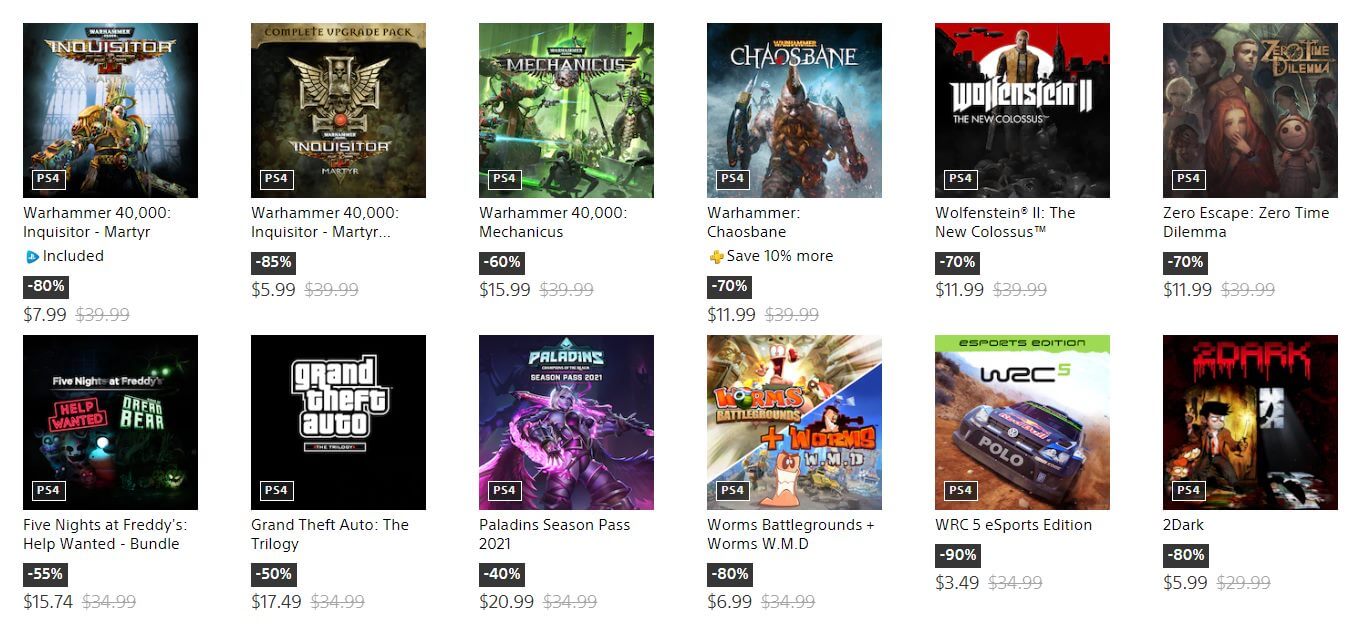Click the PS Now Included icon
1347x624 pixels.
click(x=32, y=257)
